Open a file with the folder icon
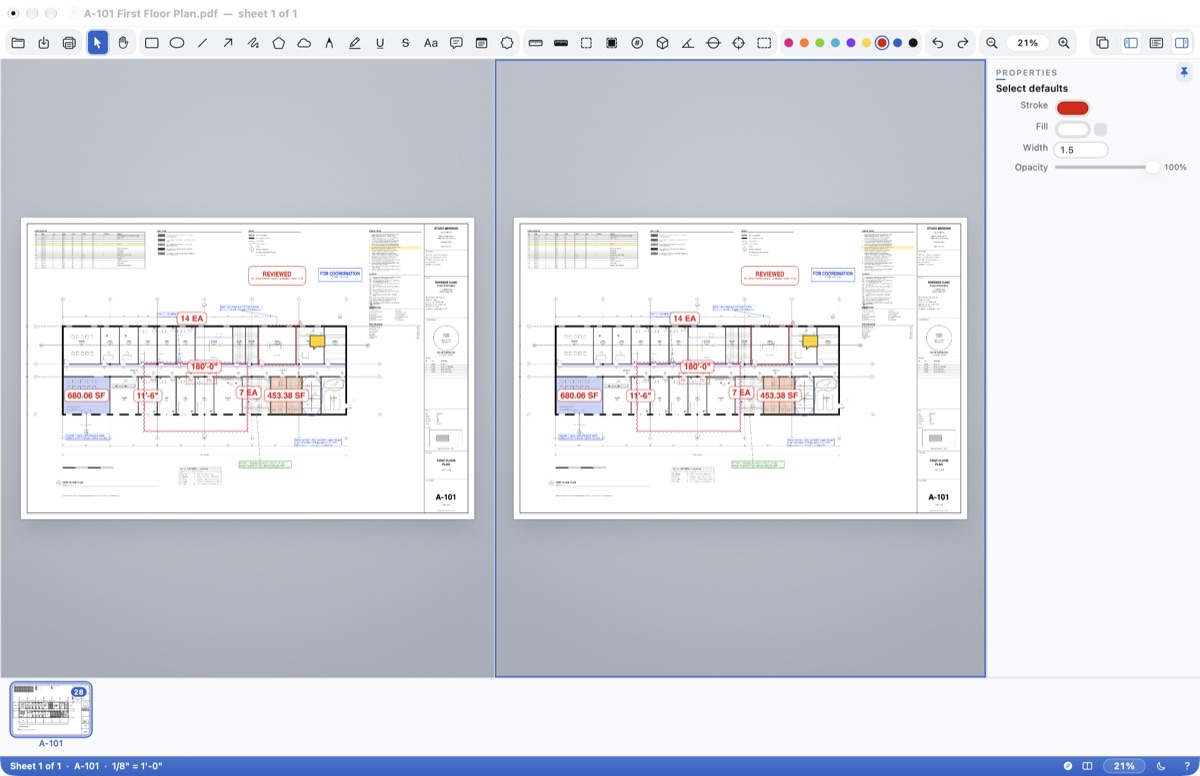 (x=18, y=43)
